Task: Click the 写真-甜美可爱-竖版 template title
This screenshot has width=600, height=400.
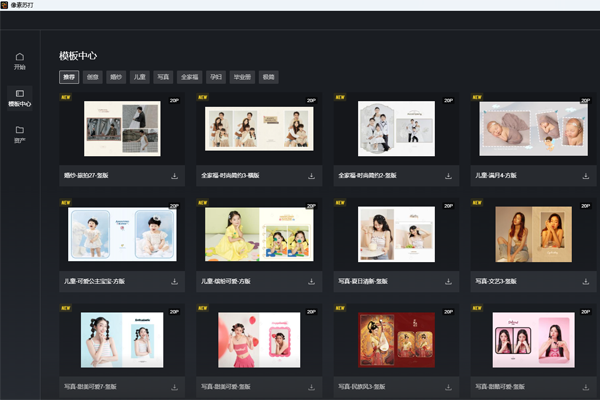Action: click(x=225, y=385)
